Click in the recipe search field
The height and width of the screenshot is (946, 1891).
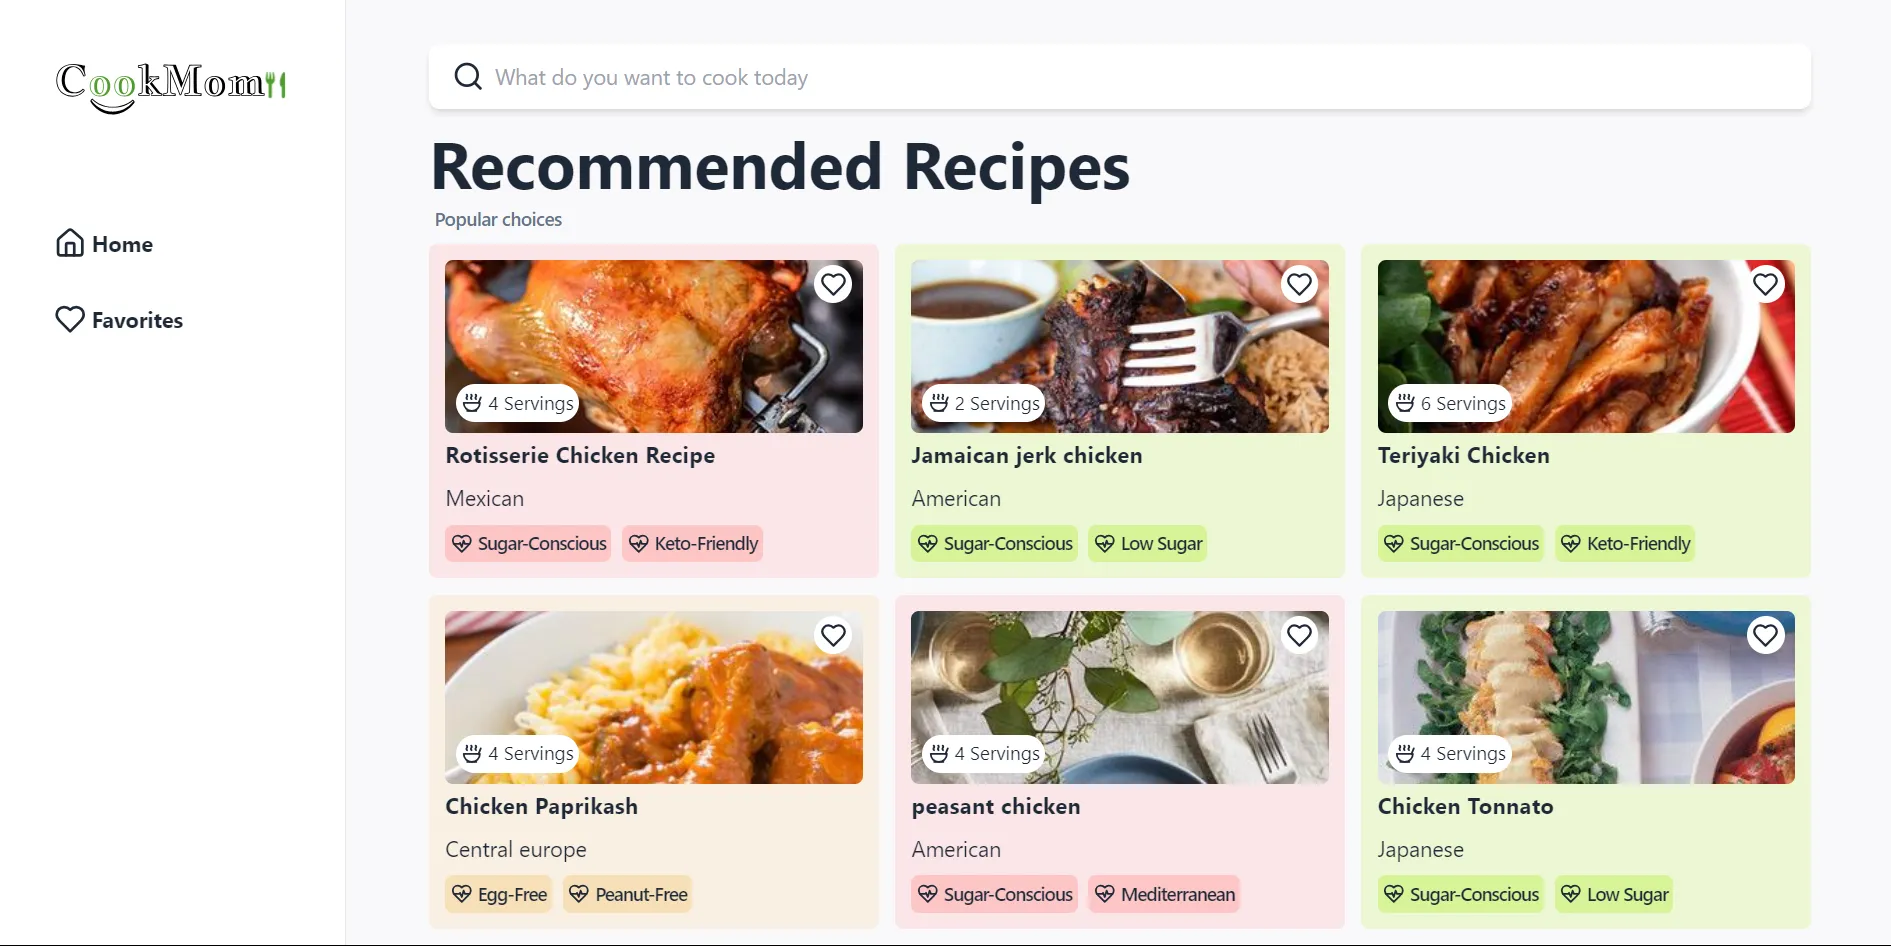1120,77
